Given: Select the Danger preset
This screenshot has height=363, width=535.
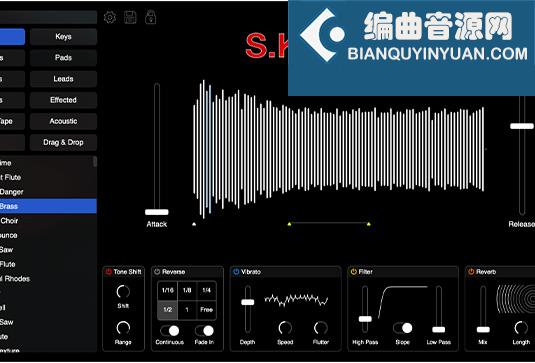Looking at the screenshot, I should 48,192.
